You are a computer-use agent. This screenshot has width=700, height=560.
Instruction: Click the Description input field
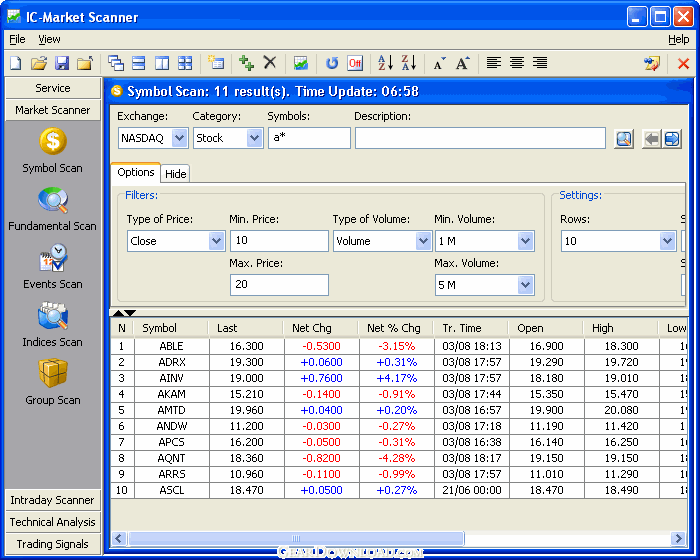point(480,138)
